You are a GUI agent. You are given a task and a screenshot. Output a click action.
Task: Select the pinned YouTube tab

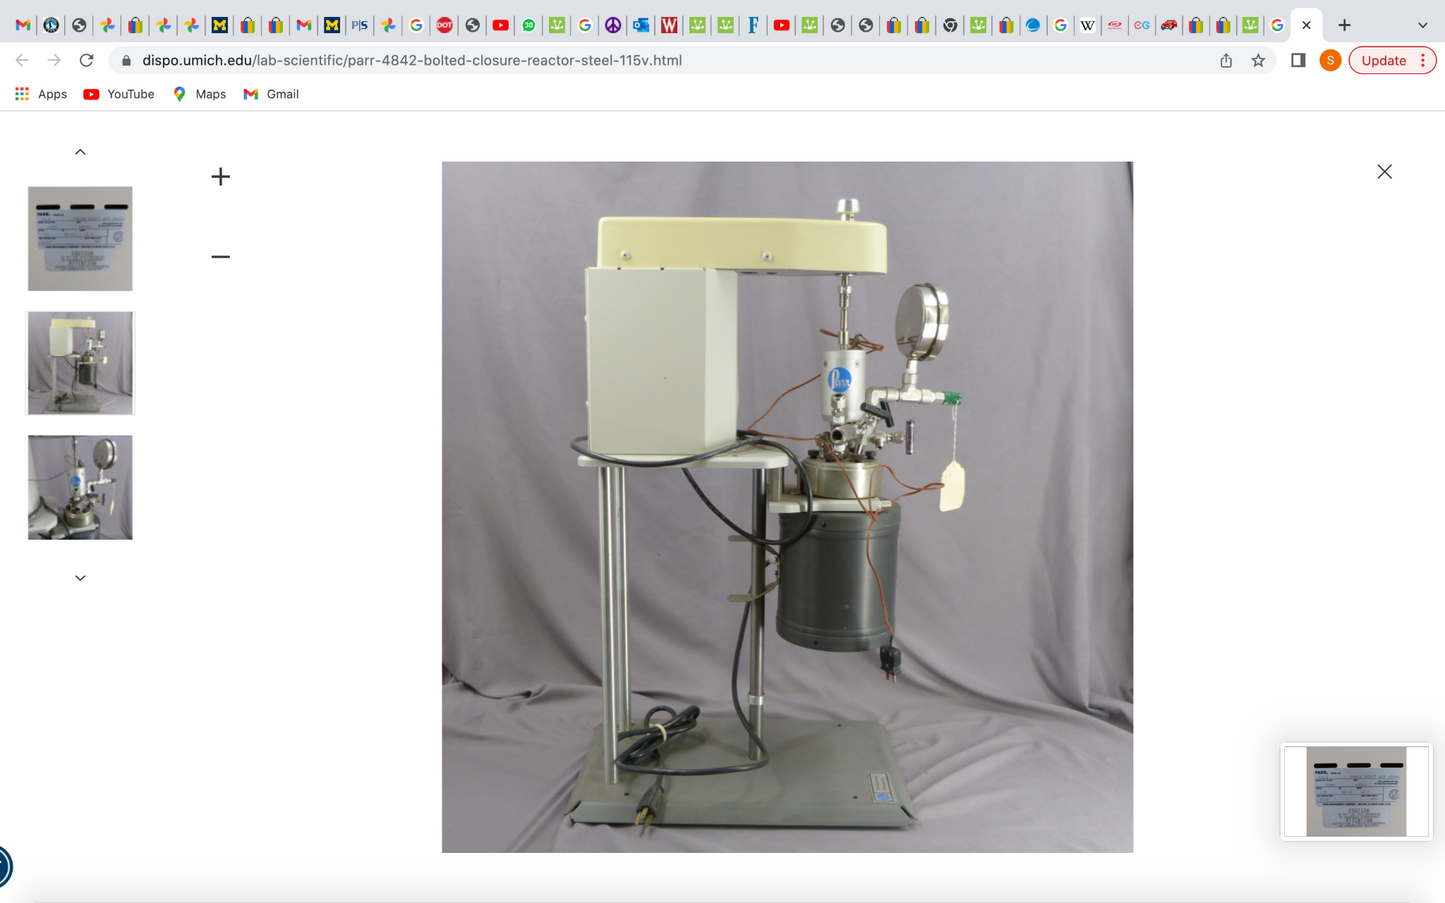pyautogui.click(x=500, y=25)
